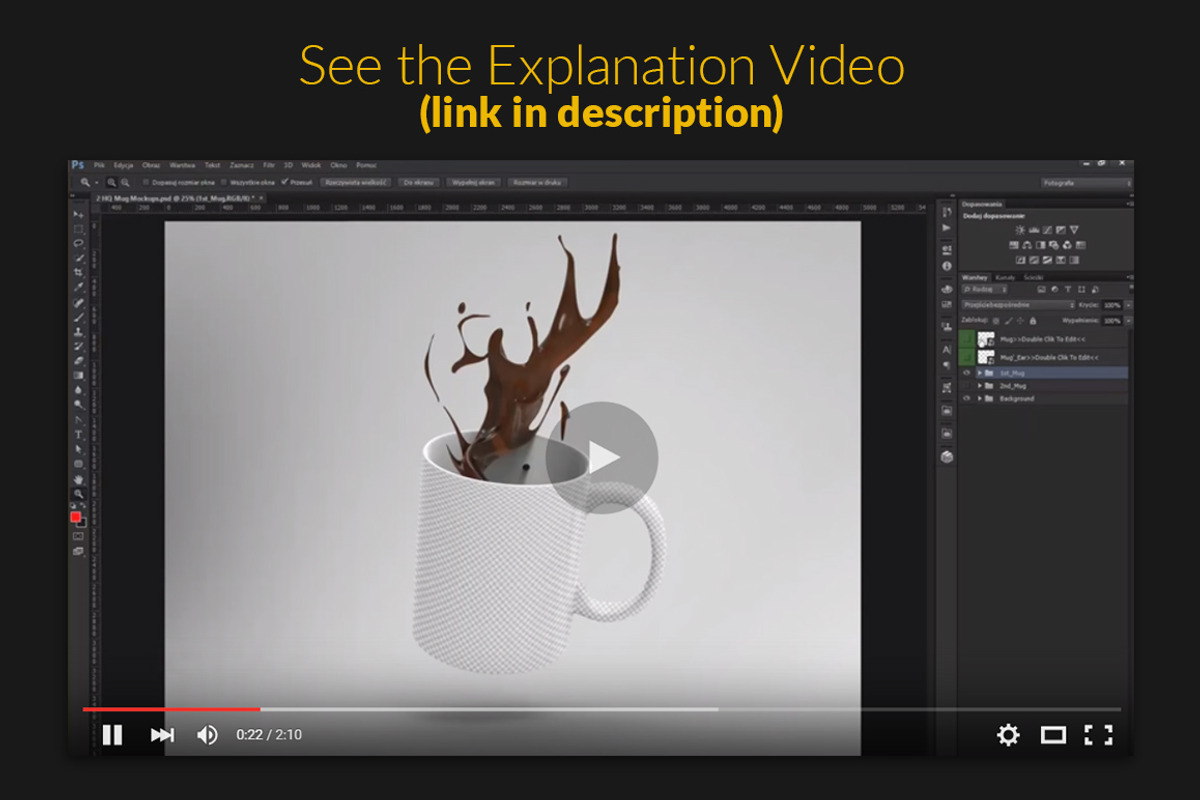Image resolution: width=1200 pixels, height=800 pixels.
Task: Toggle visibility of Mug>>Double Clik To Edit layer
Action: tap(967, 339)
